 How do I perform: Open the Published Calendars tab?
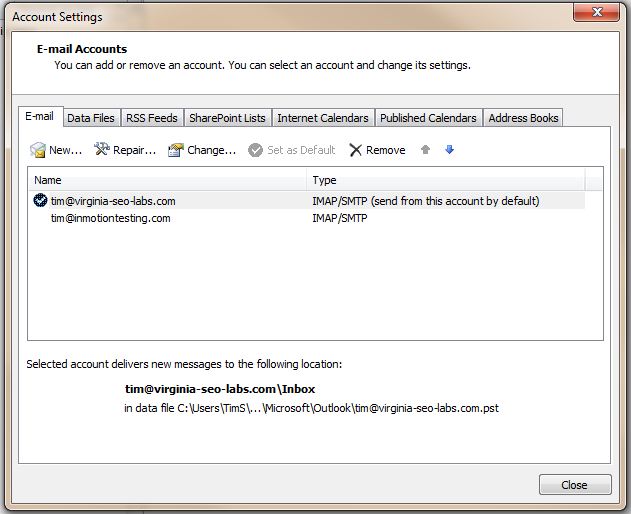point(428,118)
